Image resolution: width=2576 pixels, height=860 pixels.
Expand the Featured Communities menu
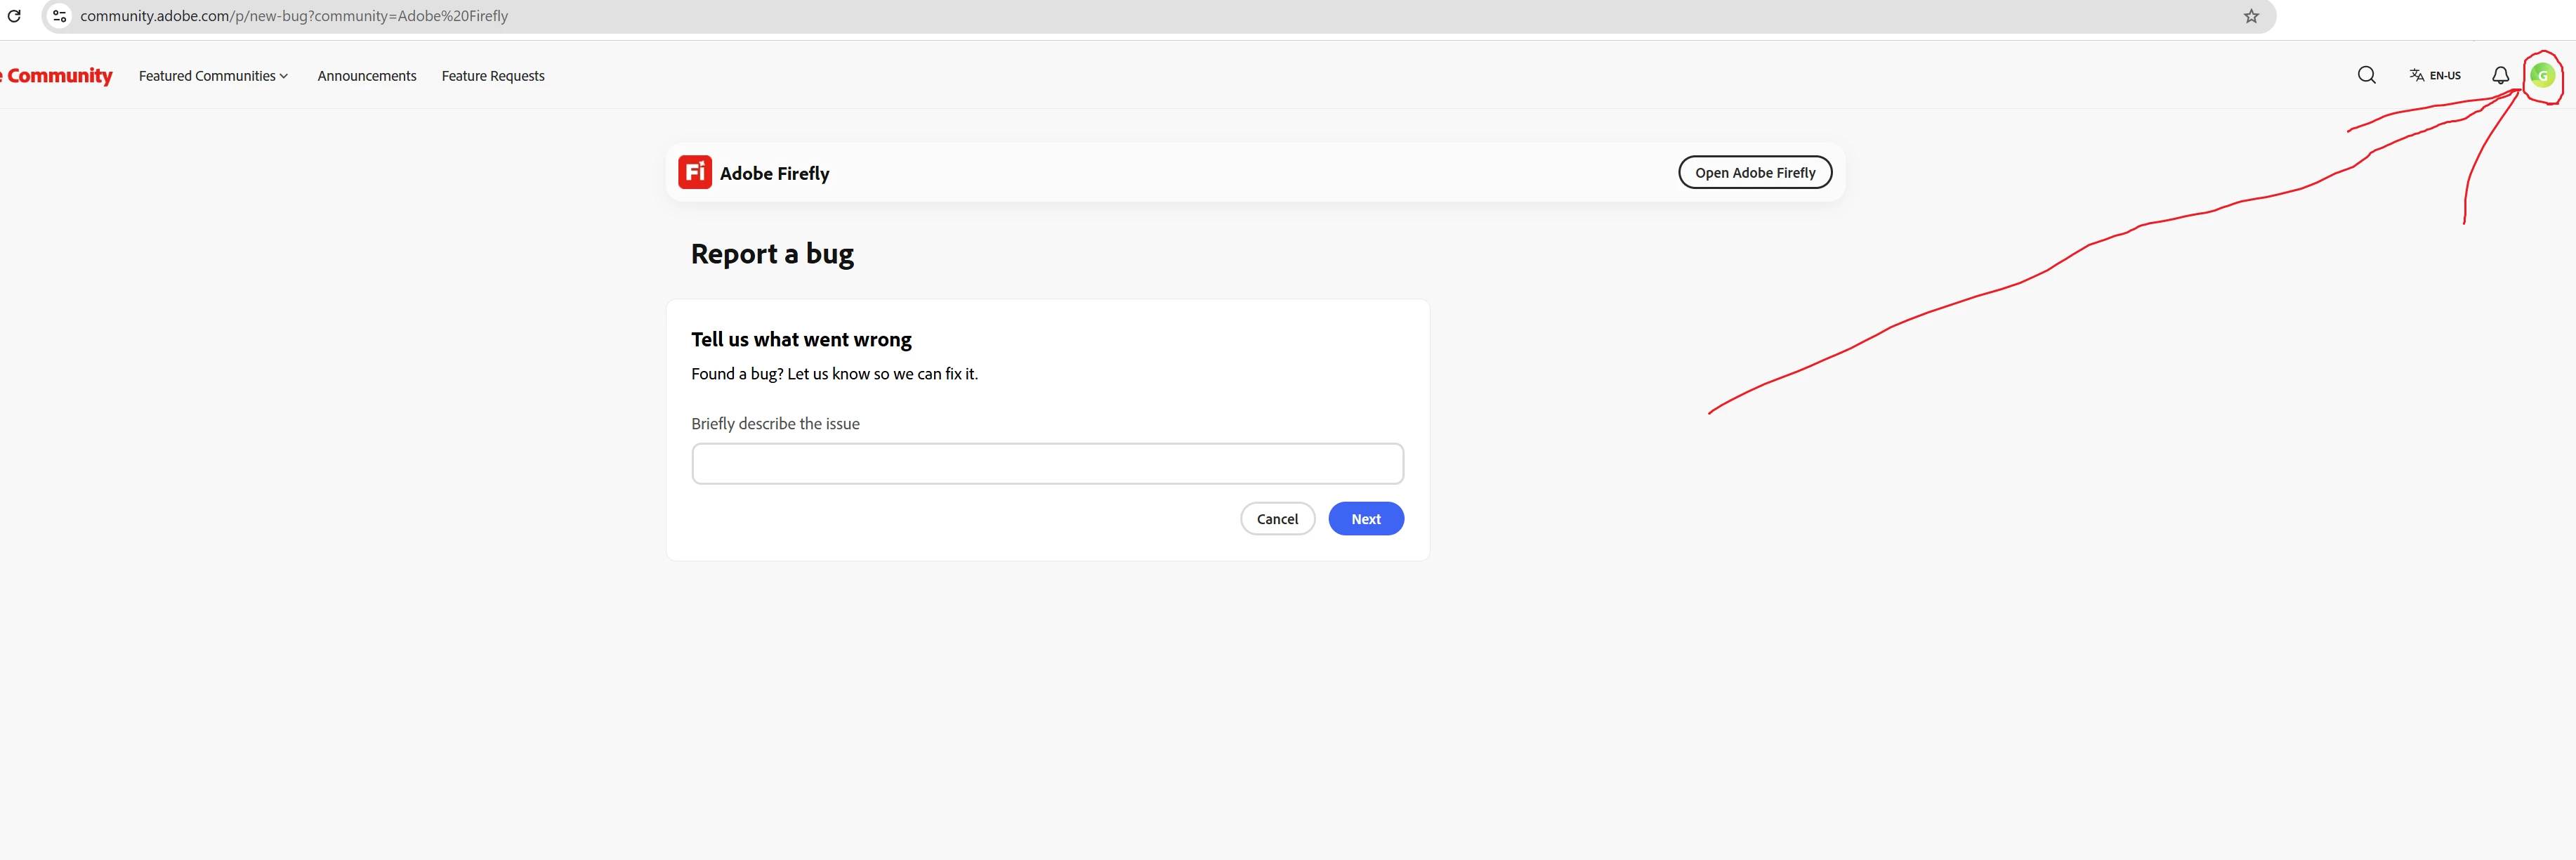click(207, 76)
